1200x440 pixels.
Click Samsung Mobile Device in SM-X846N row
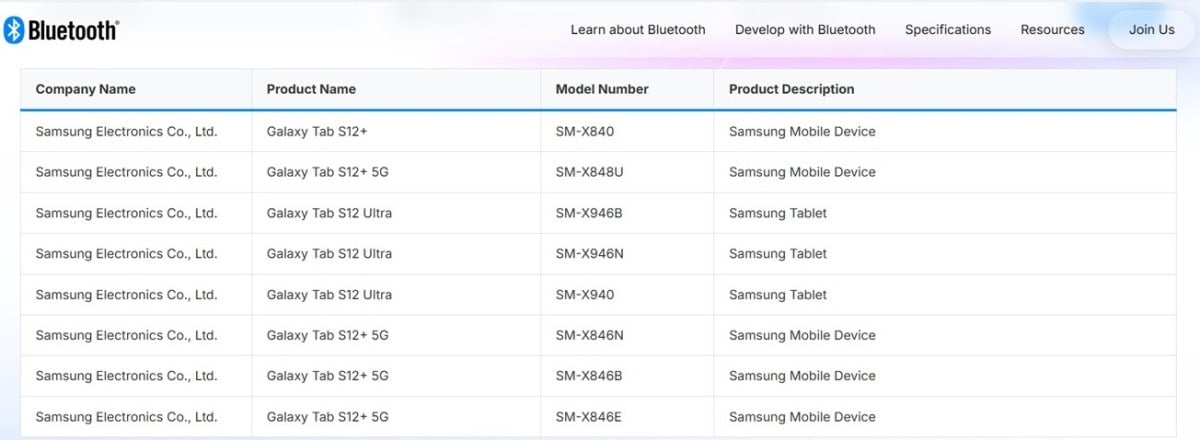802,335
